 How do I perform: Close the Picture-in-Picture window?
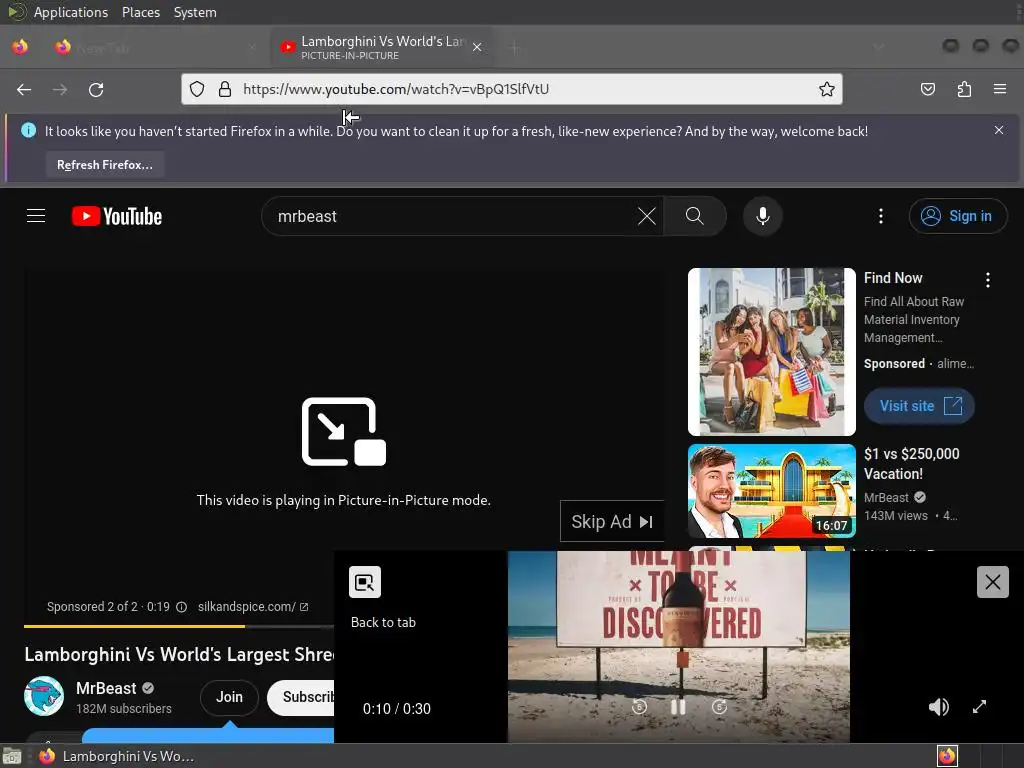pyautogui.click(x=993, y=582)
